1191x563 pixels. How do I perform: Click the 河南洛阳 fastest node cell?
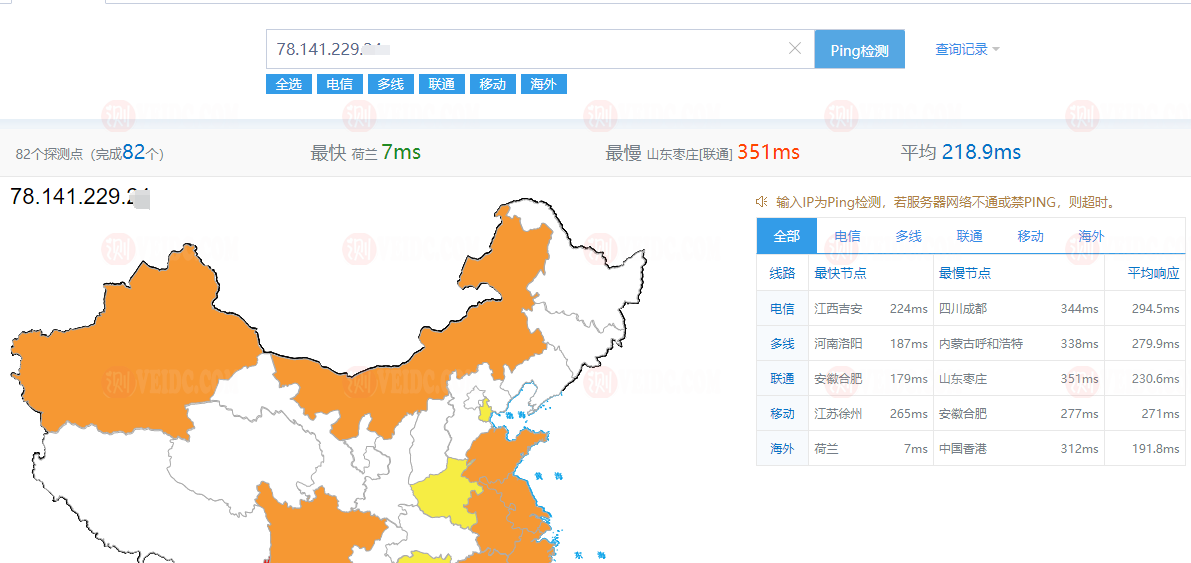point(838,343)
